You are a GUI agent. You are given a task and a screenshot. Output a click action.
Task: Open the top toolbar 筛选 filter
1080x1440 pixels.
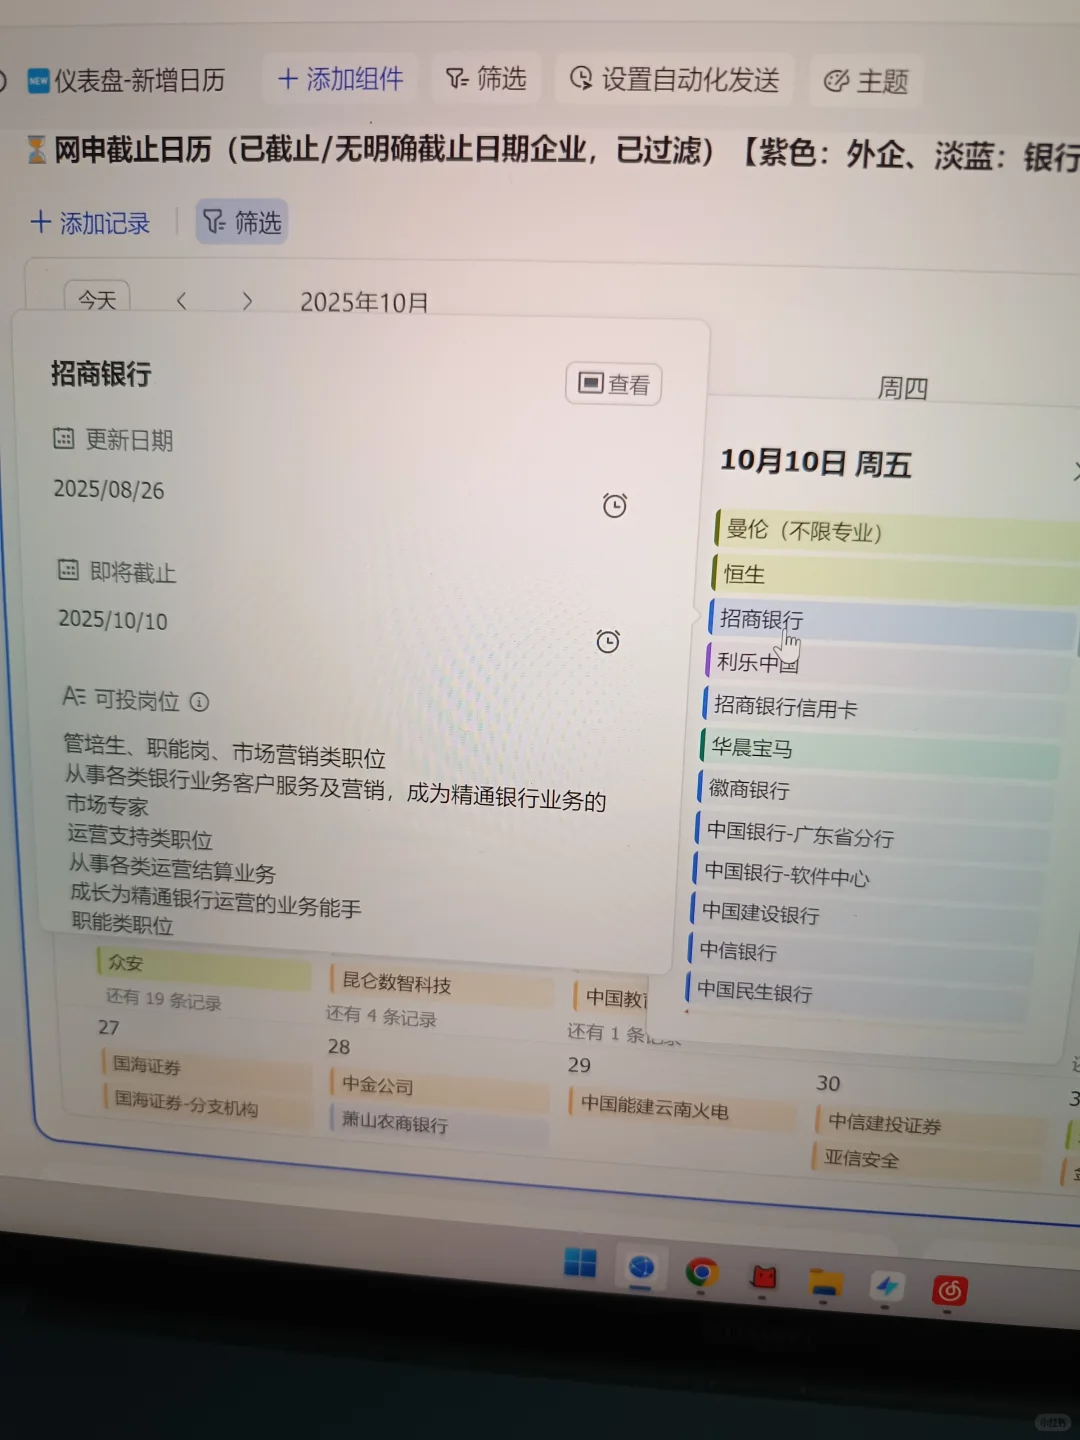pos(486,78)
